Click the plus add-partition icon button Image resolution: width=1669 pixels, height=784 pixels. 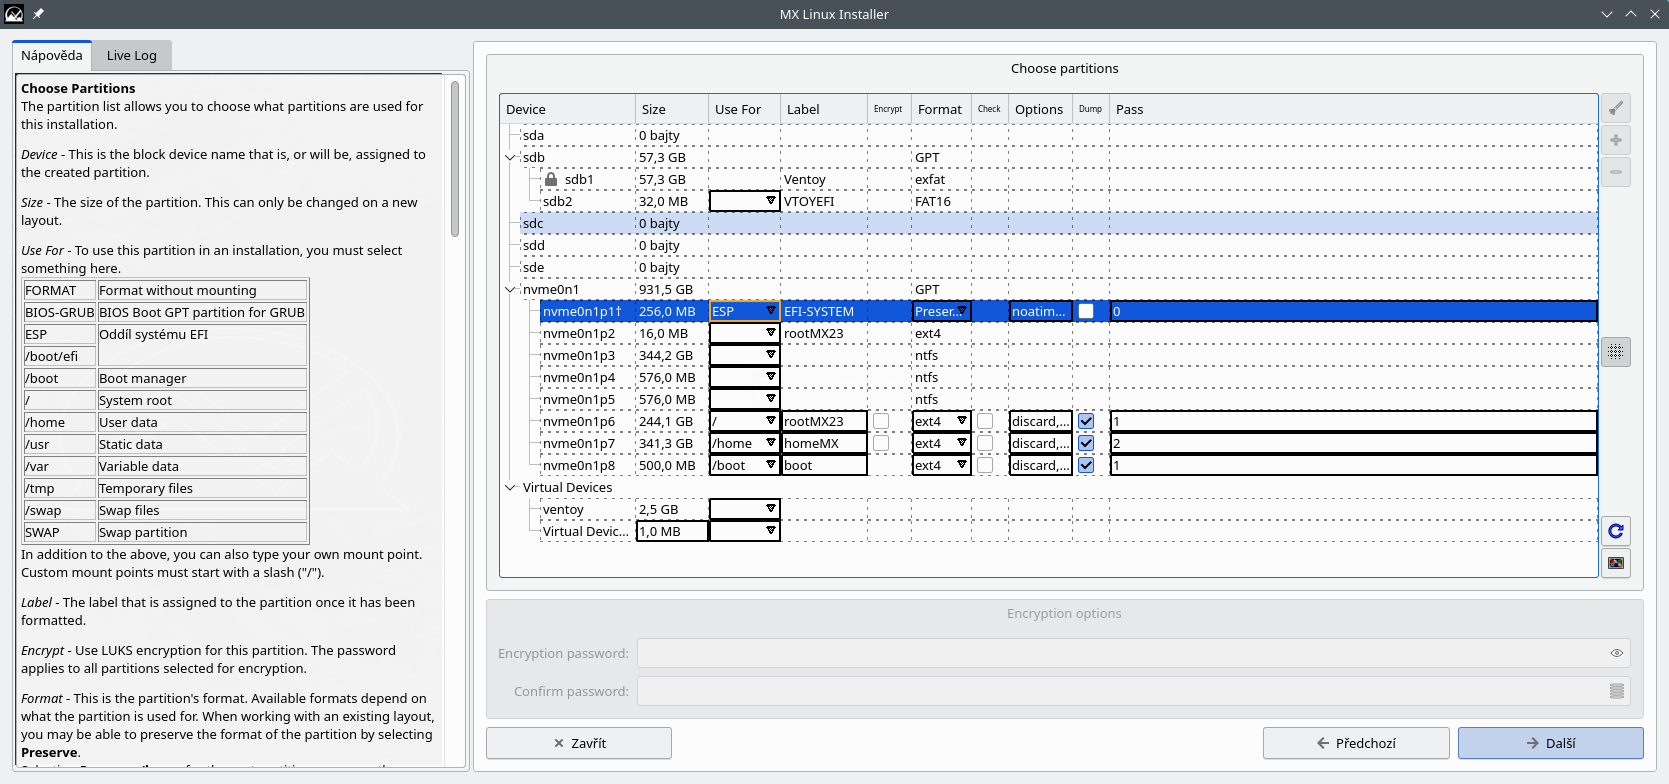tap(1615, 140)
